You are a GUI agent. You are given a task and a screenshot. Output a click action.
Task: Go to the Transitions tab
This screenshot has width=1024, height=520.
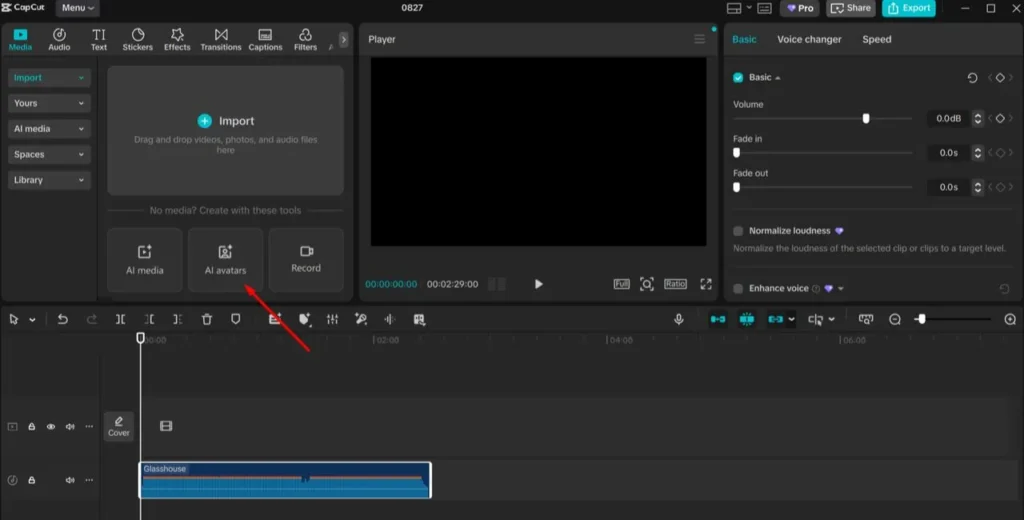[221, 39]
